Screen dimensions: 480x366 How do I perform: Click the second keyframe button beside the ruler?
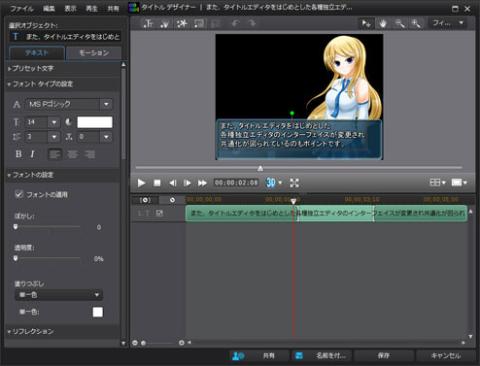(x=172, y=200)
